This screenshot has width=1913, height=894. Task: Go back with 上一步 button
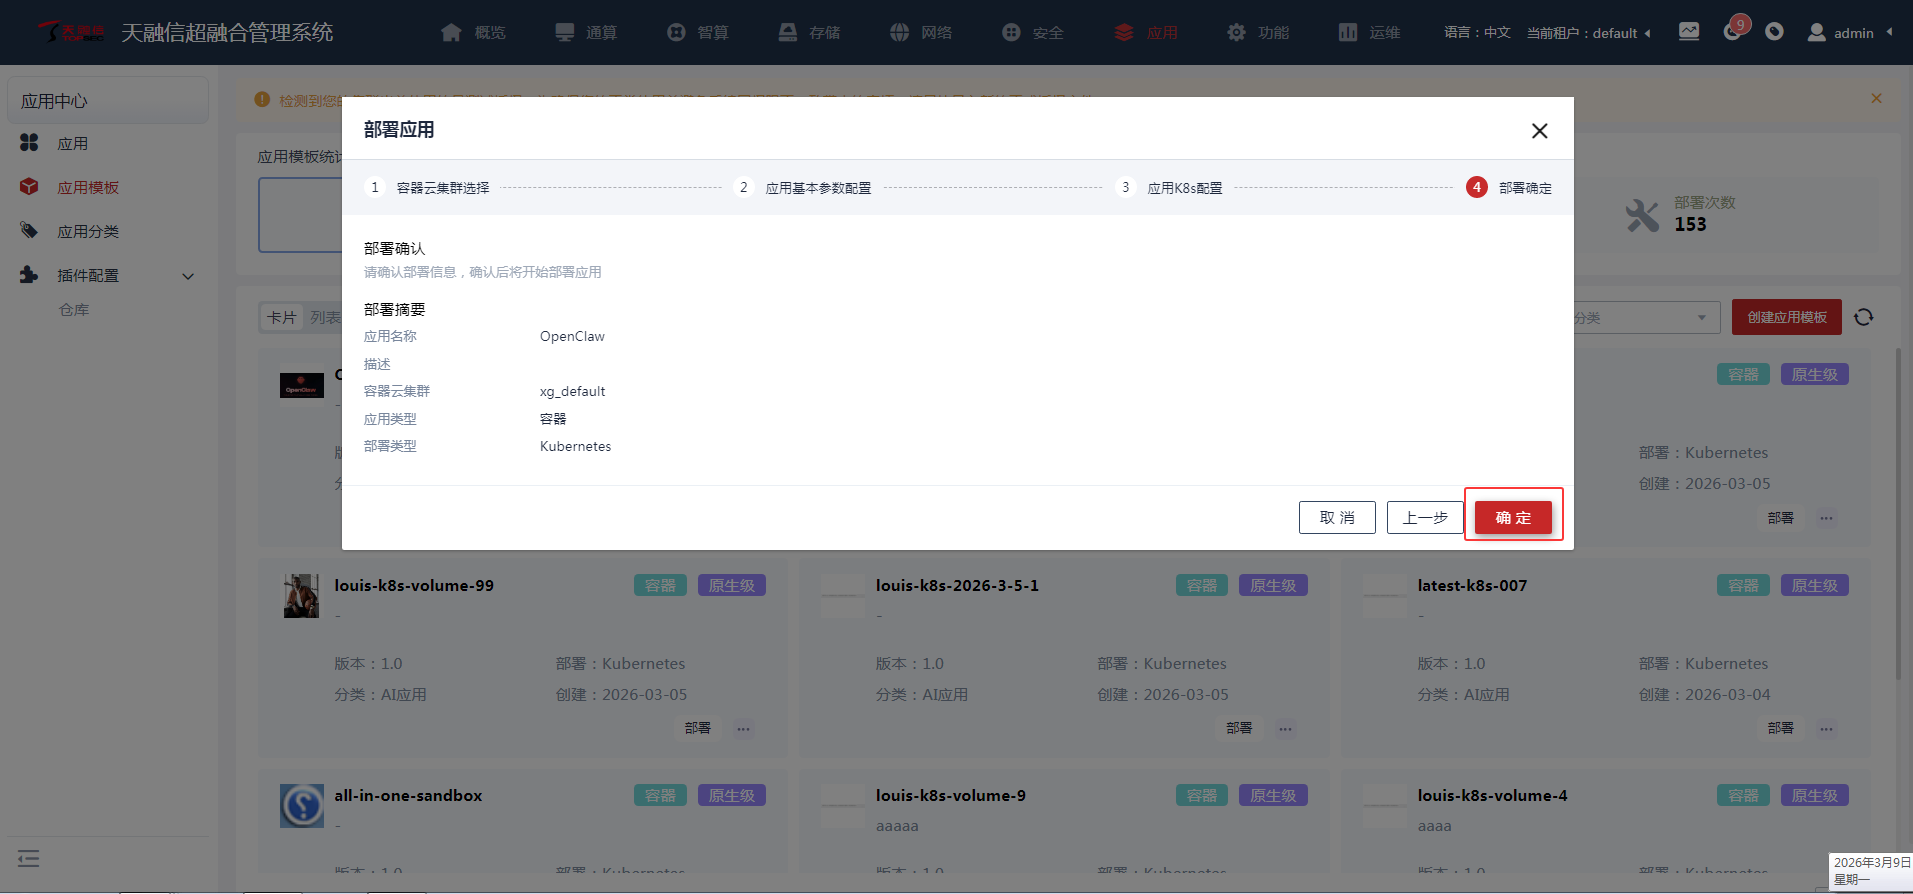tap(1425, 517)
